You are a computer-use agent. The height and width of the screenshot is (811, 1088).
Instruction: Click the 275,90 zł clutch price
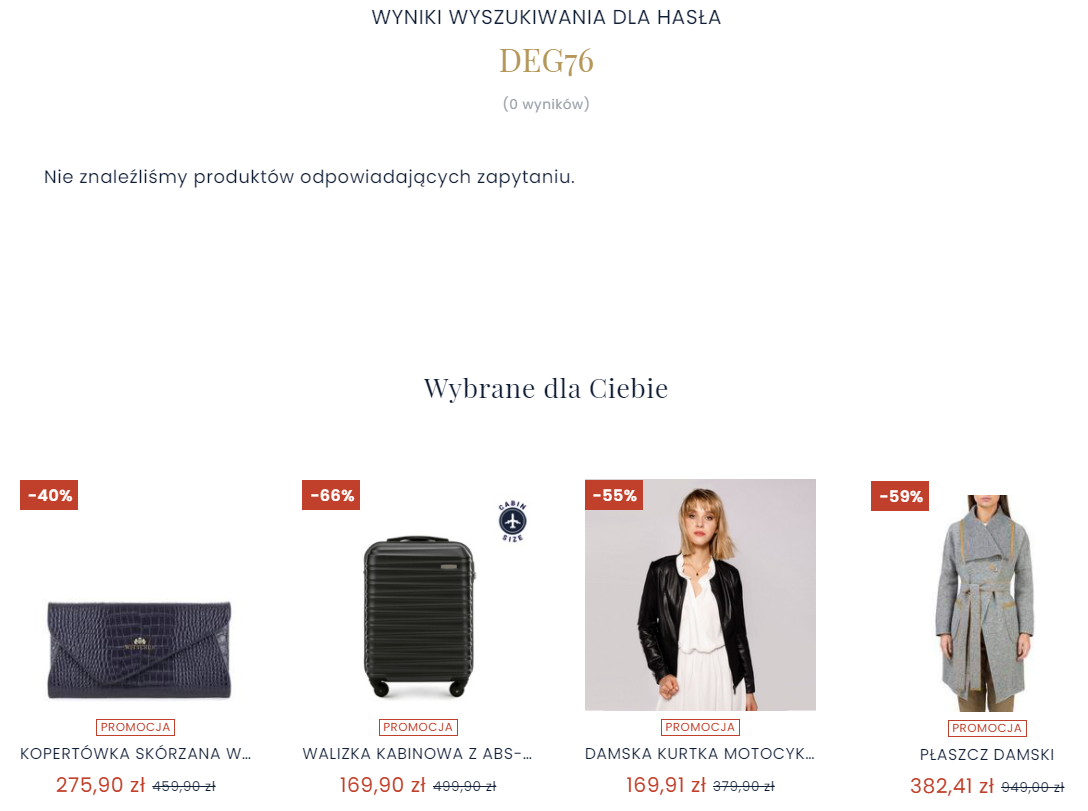101,785
